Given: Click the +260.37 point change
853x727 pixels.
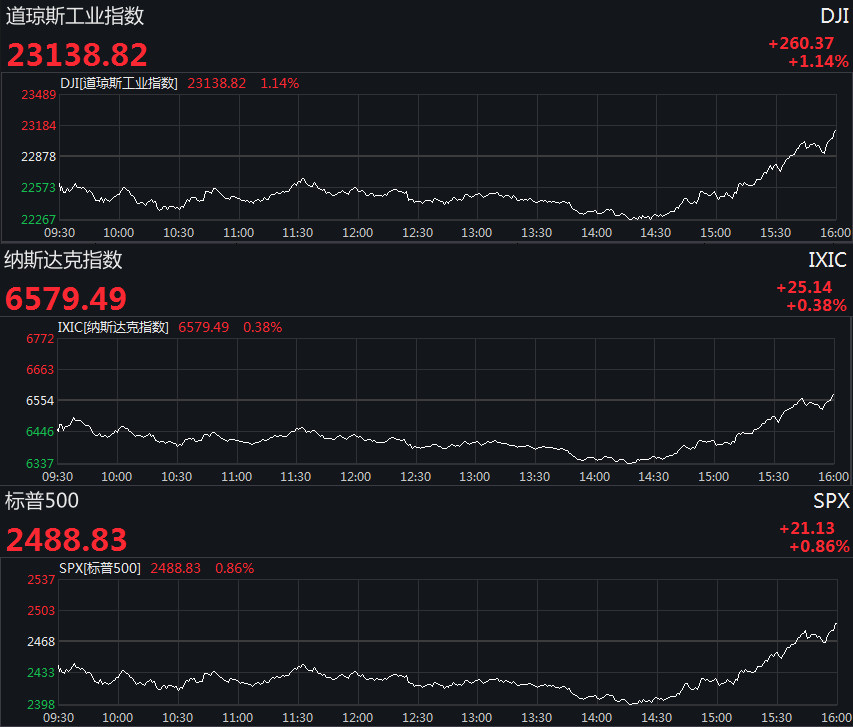Looking at the screenshot, I should (801, 43).
